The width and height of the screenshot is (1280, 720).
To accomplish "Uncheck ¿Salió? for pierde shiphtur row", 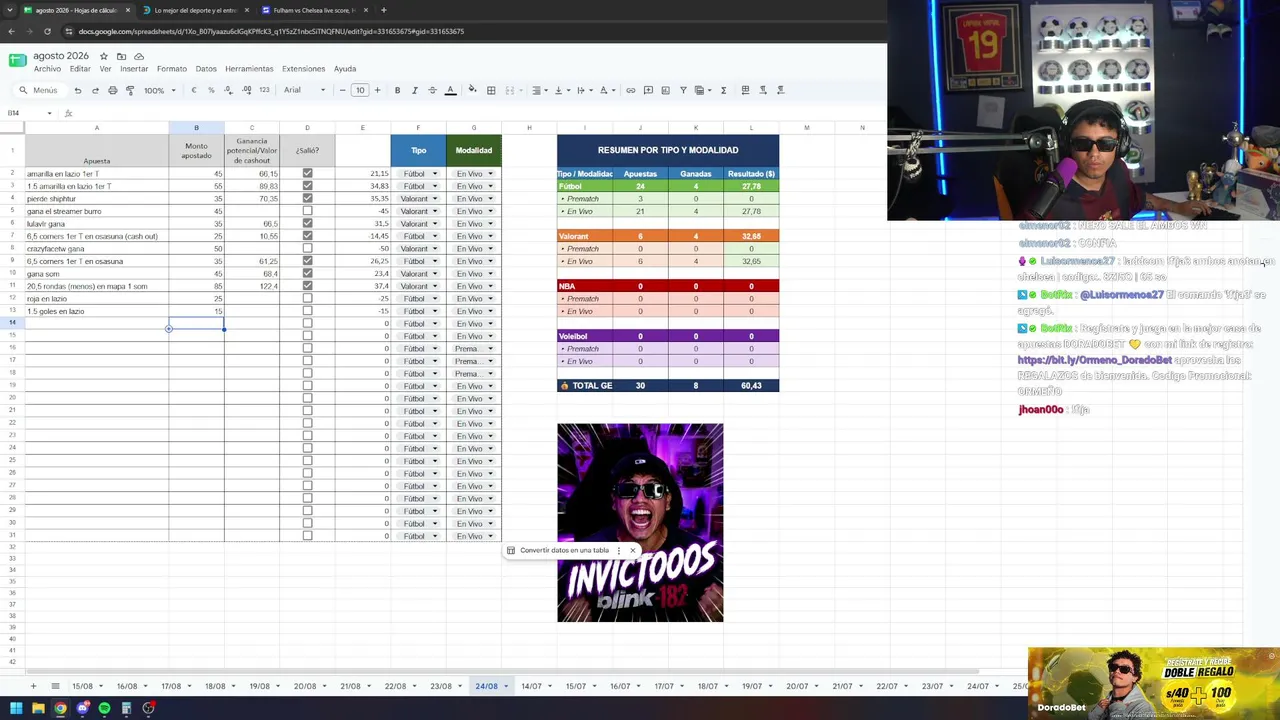I will tap(307, 198).
